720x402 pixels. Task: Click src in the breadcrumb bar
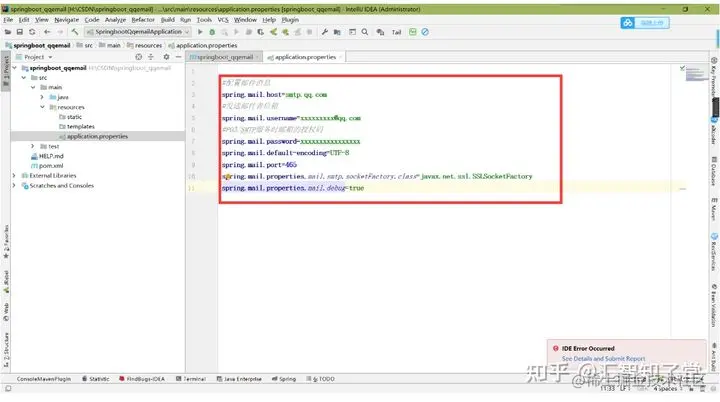point(88,45)
